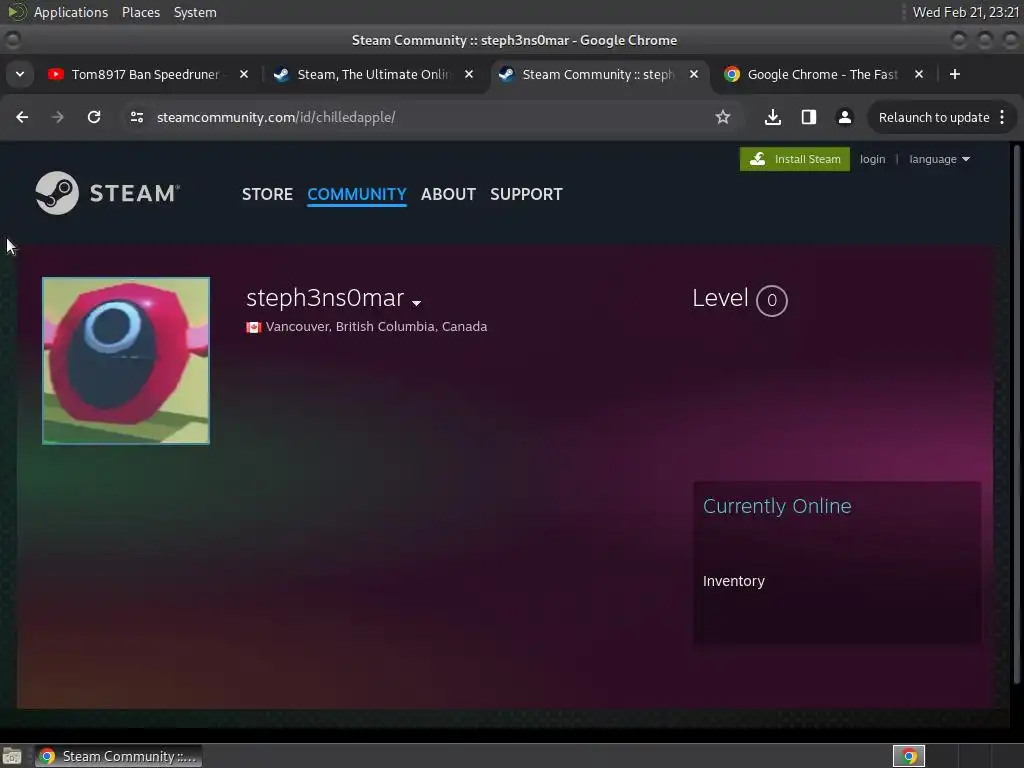This screenshot has width=1024, height=768.
Task: Switch to the Google Chrome - The Fast tab
Action: click(x=822, y=74)
